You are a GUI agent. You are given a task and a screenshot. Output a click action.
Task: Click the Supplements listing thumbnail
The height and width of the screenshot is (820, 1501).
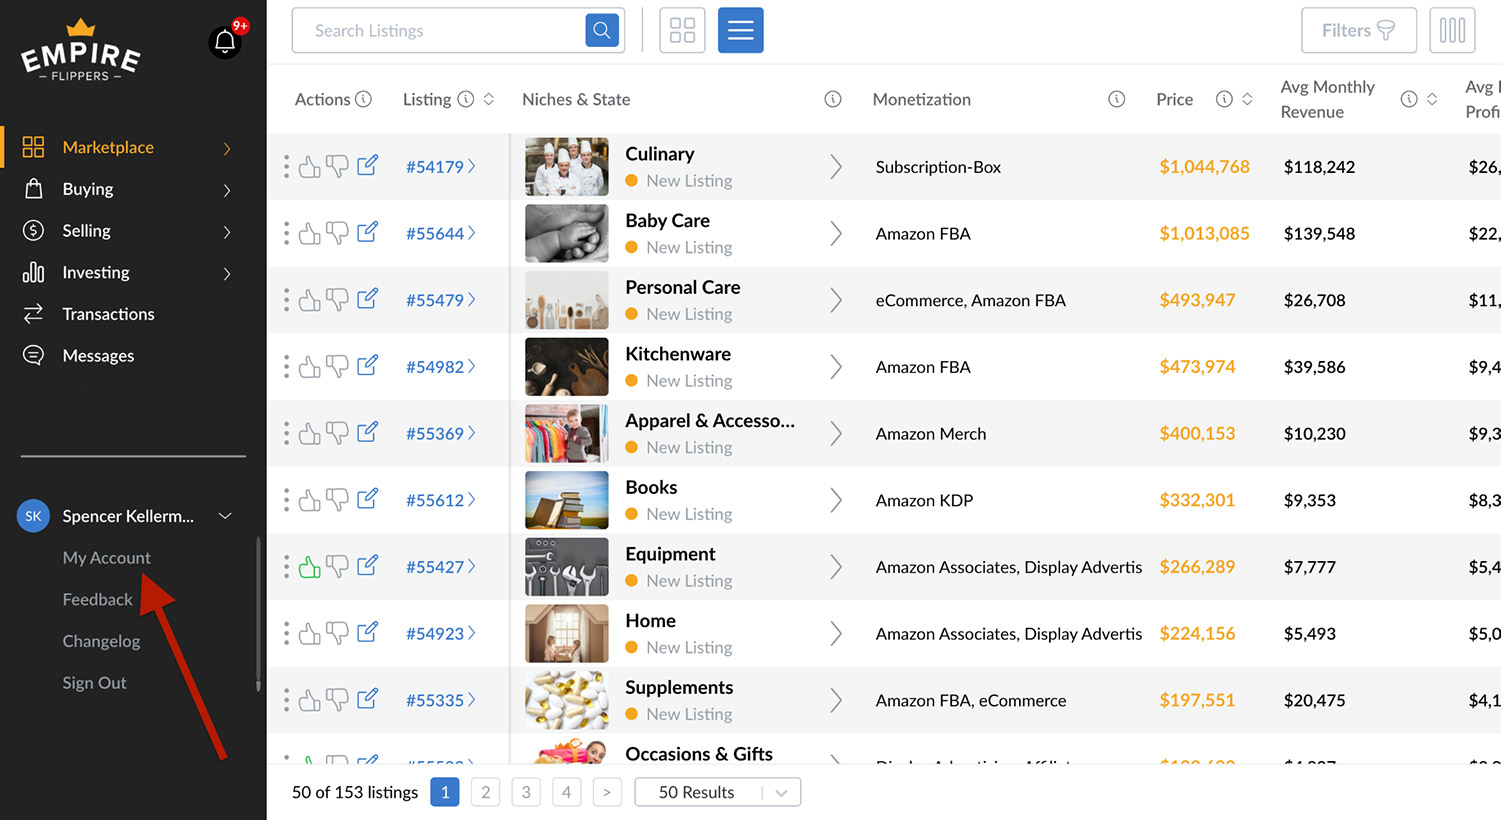click(x=567, y=700)
